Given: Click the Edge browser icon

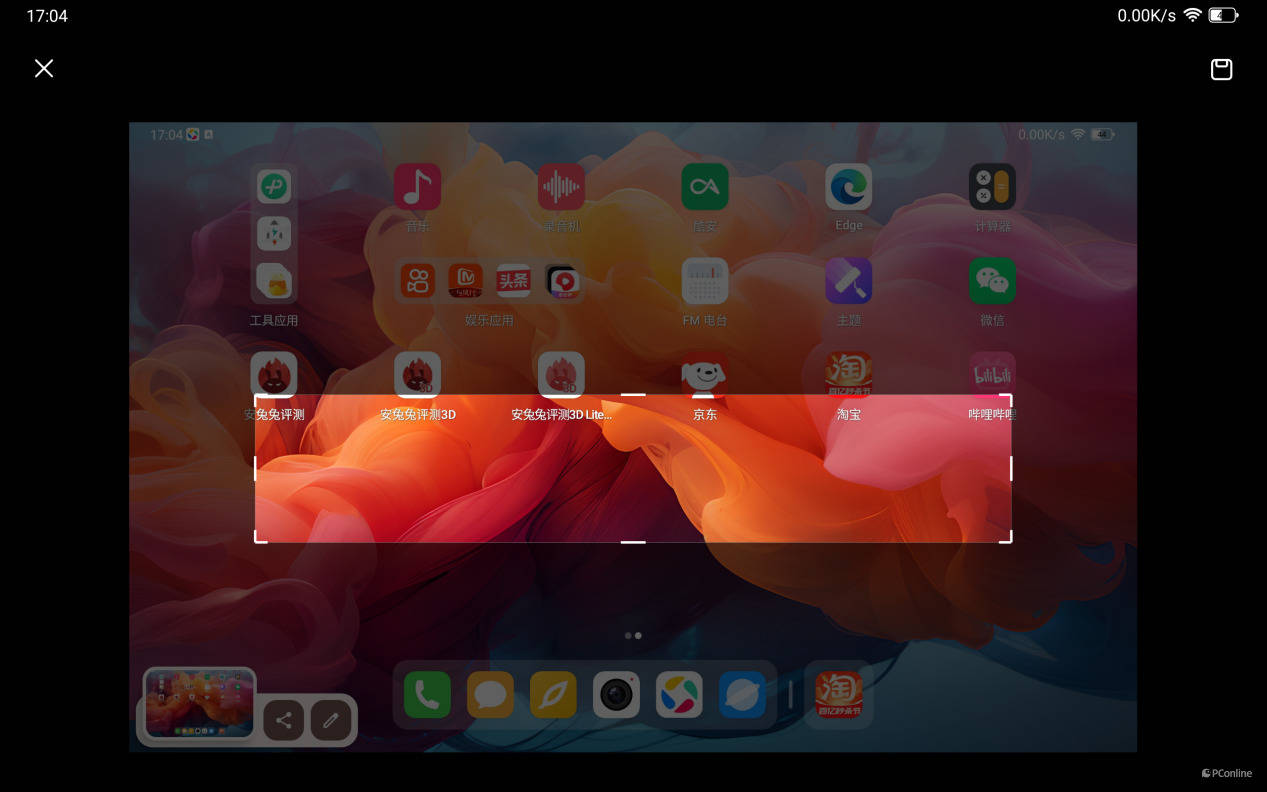Looking at the screenshot, I should coord(848,187).
